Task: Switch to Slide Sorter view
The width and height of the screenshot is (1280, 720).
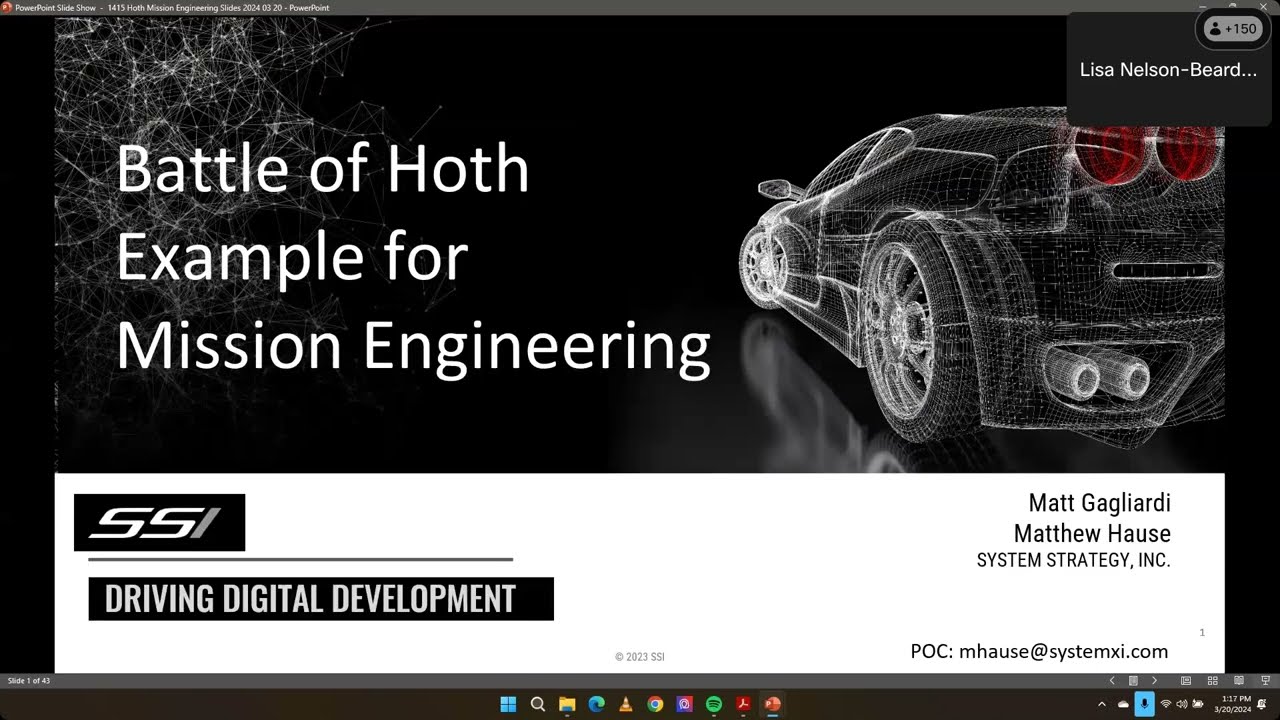Action: point(1212,681)
